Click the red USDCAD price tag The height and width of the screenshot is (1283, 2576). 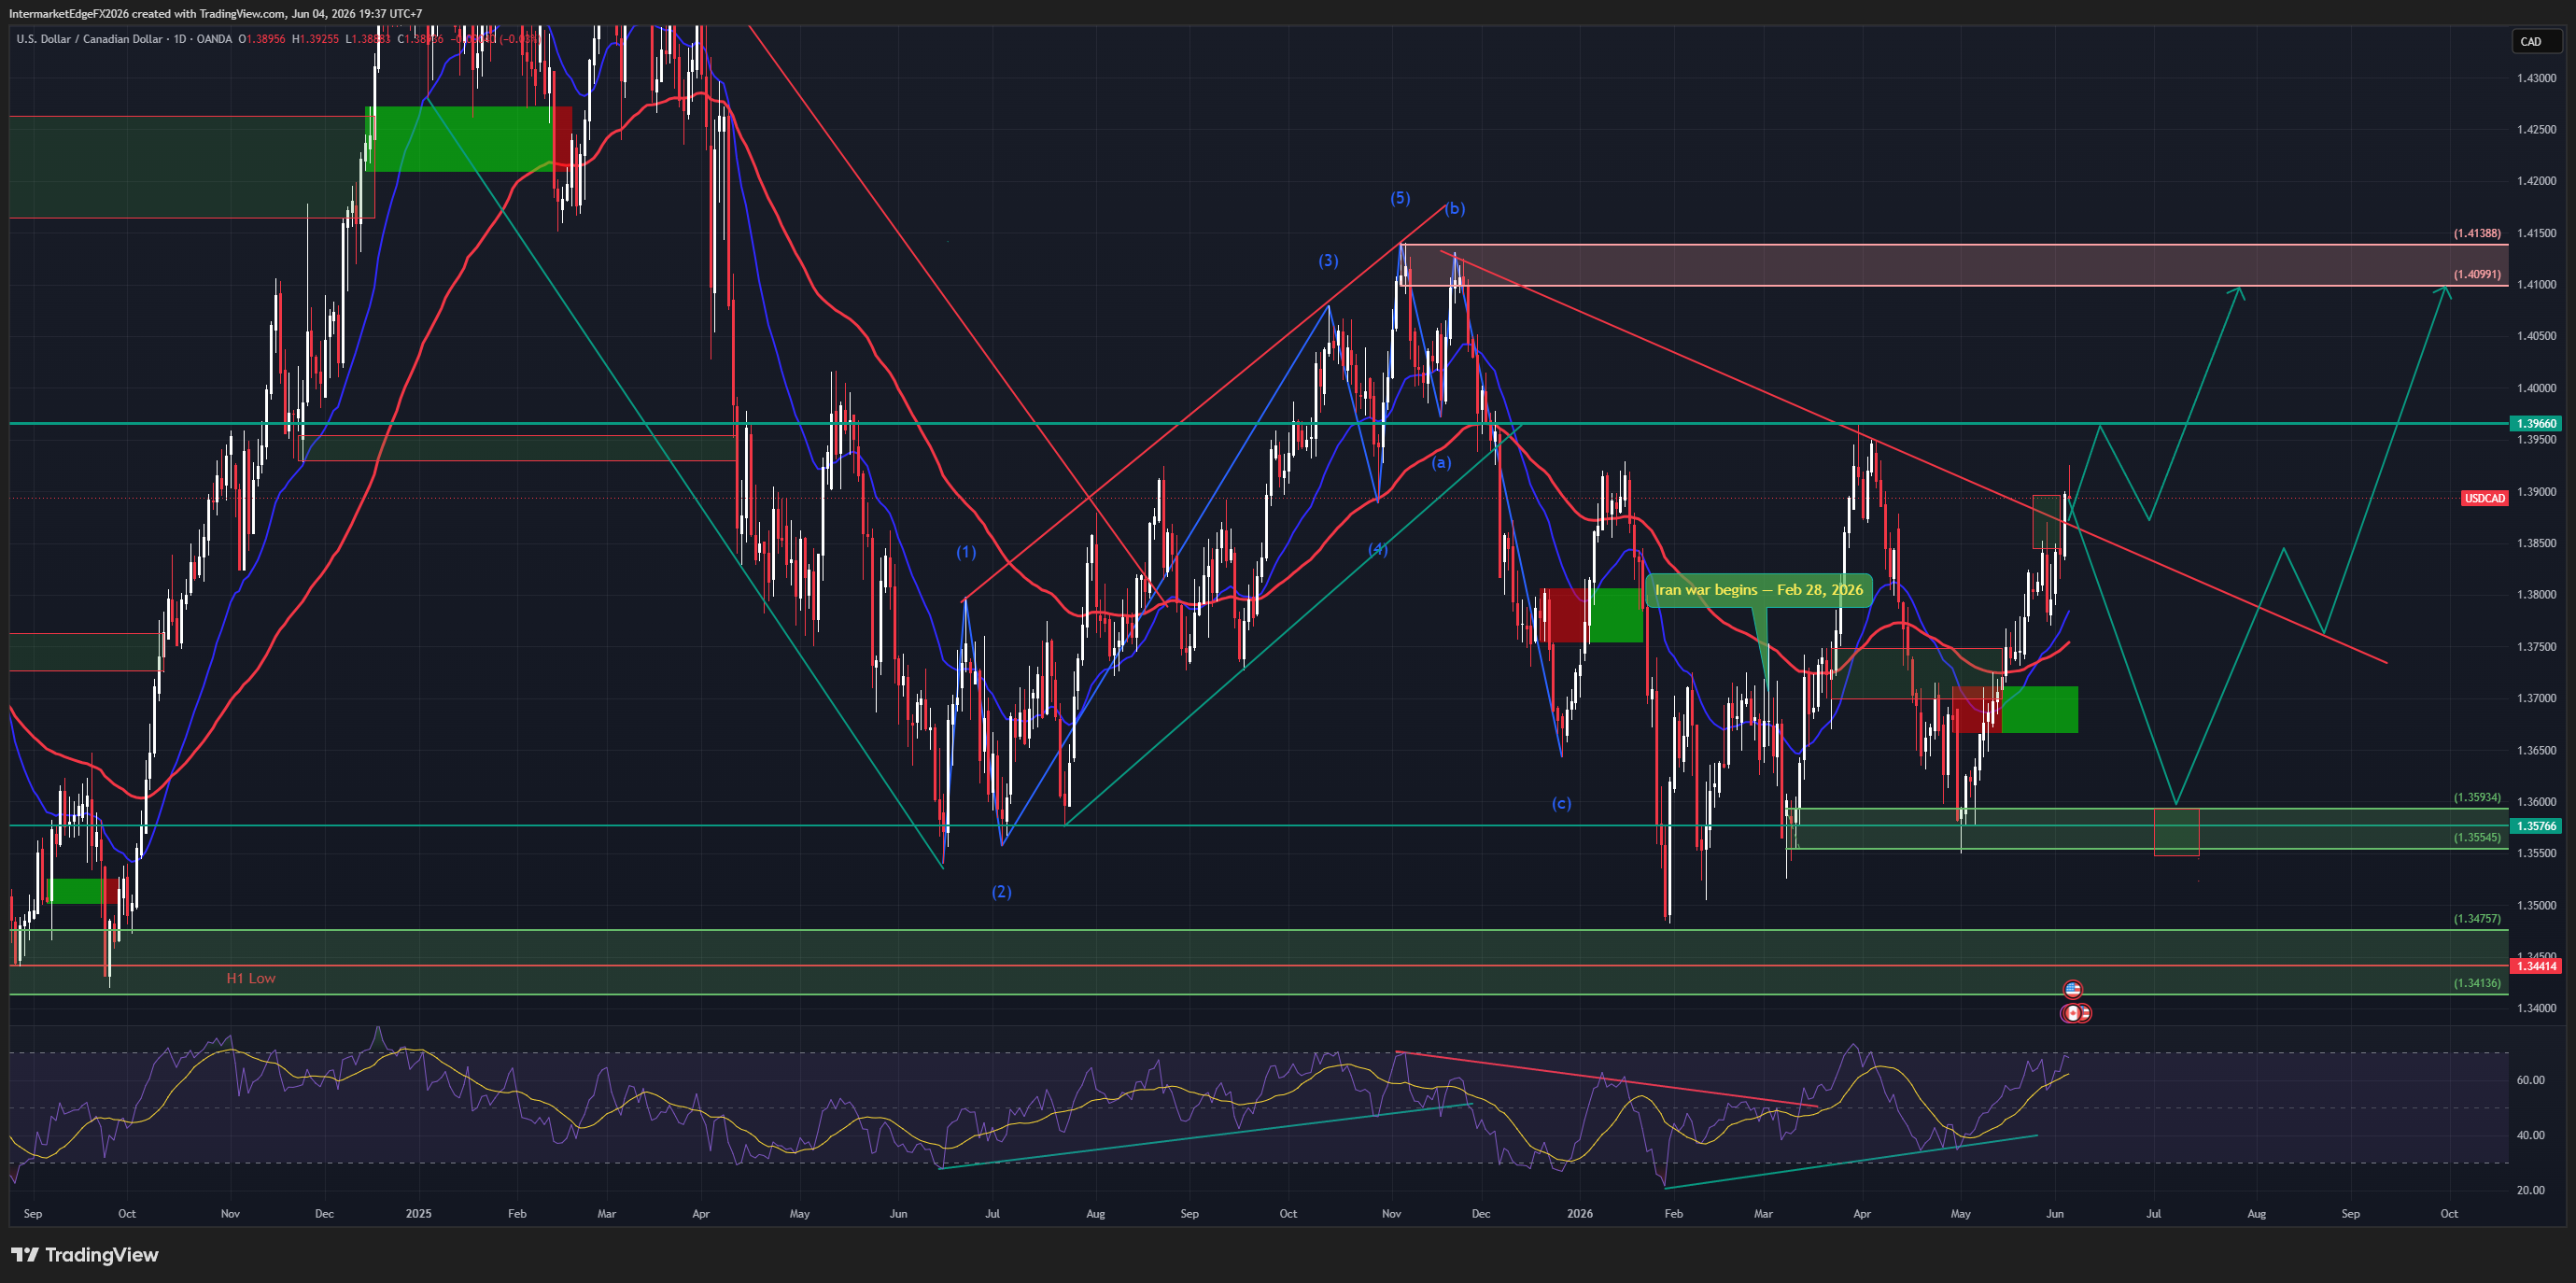(2484, 498)
